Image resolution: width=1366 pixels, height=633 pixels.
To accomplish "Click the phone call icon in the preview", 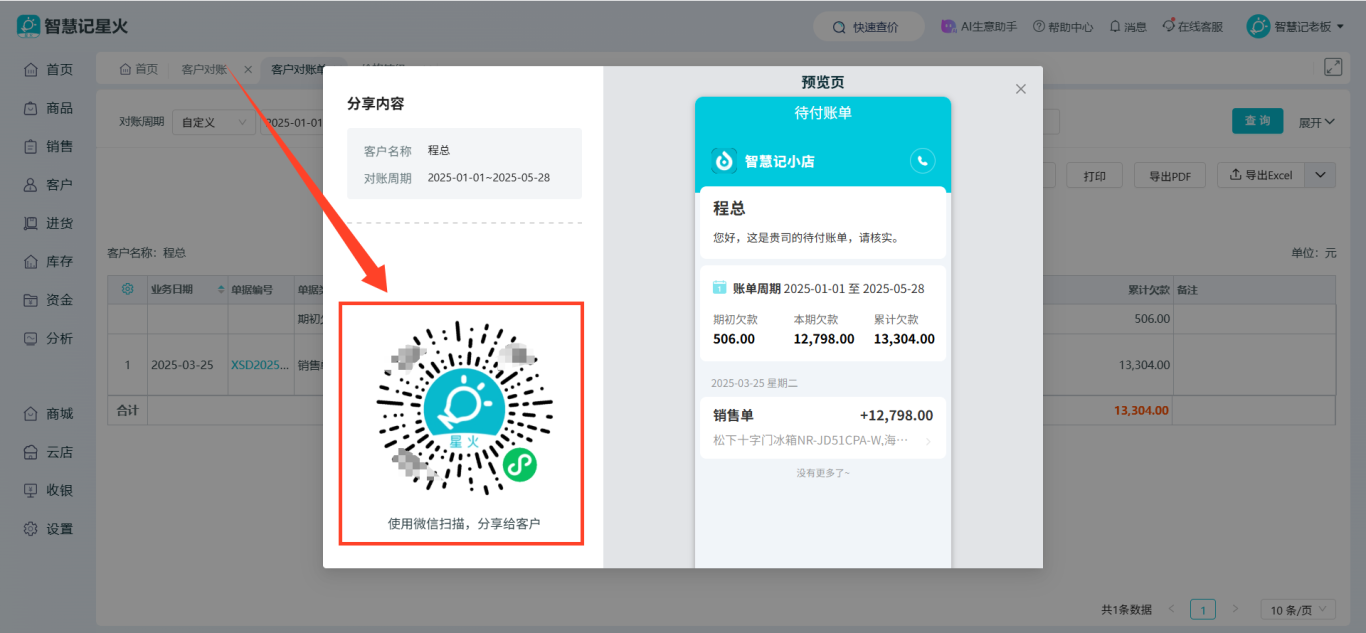I will 922,160.
